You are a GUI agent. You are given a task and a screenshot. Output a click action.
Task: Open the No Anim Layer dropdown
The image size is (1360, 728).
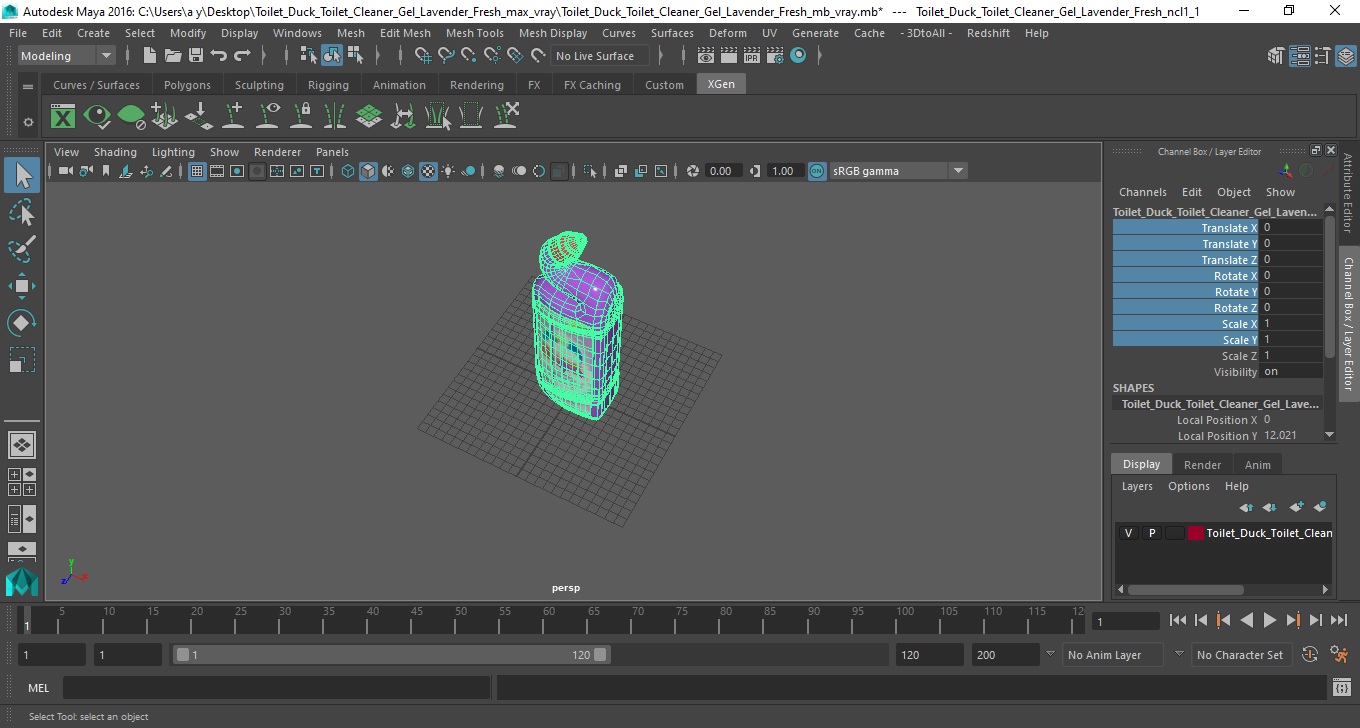coord(1114,655)
